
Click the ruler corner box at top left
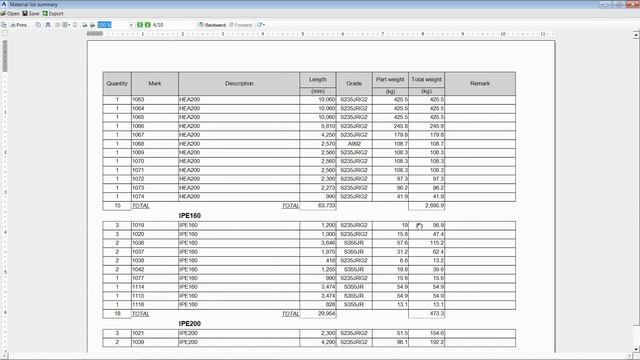click(4, 34)
